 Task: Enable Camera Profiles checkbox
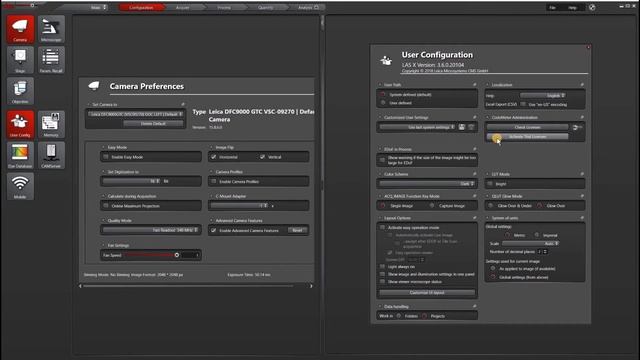click(214, 181)
